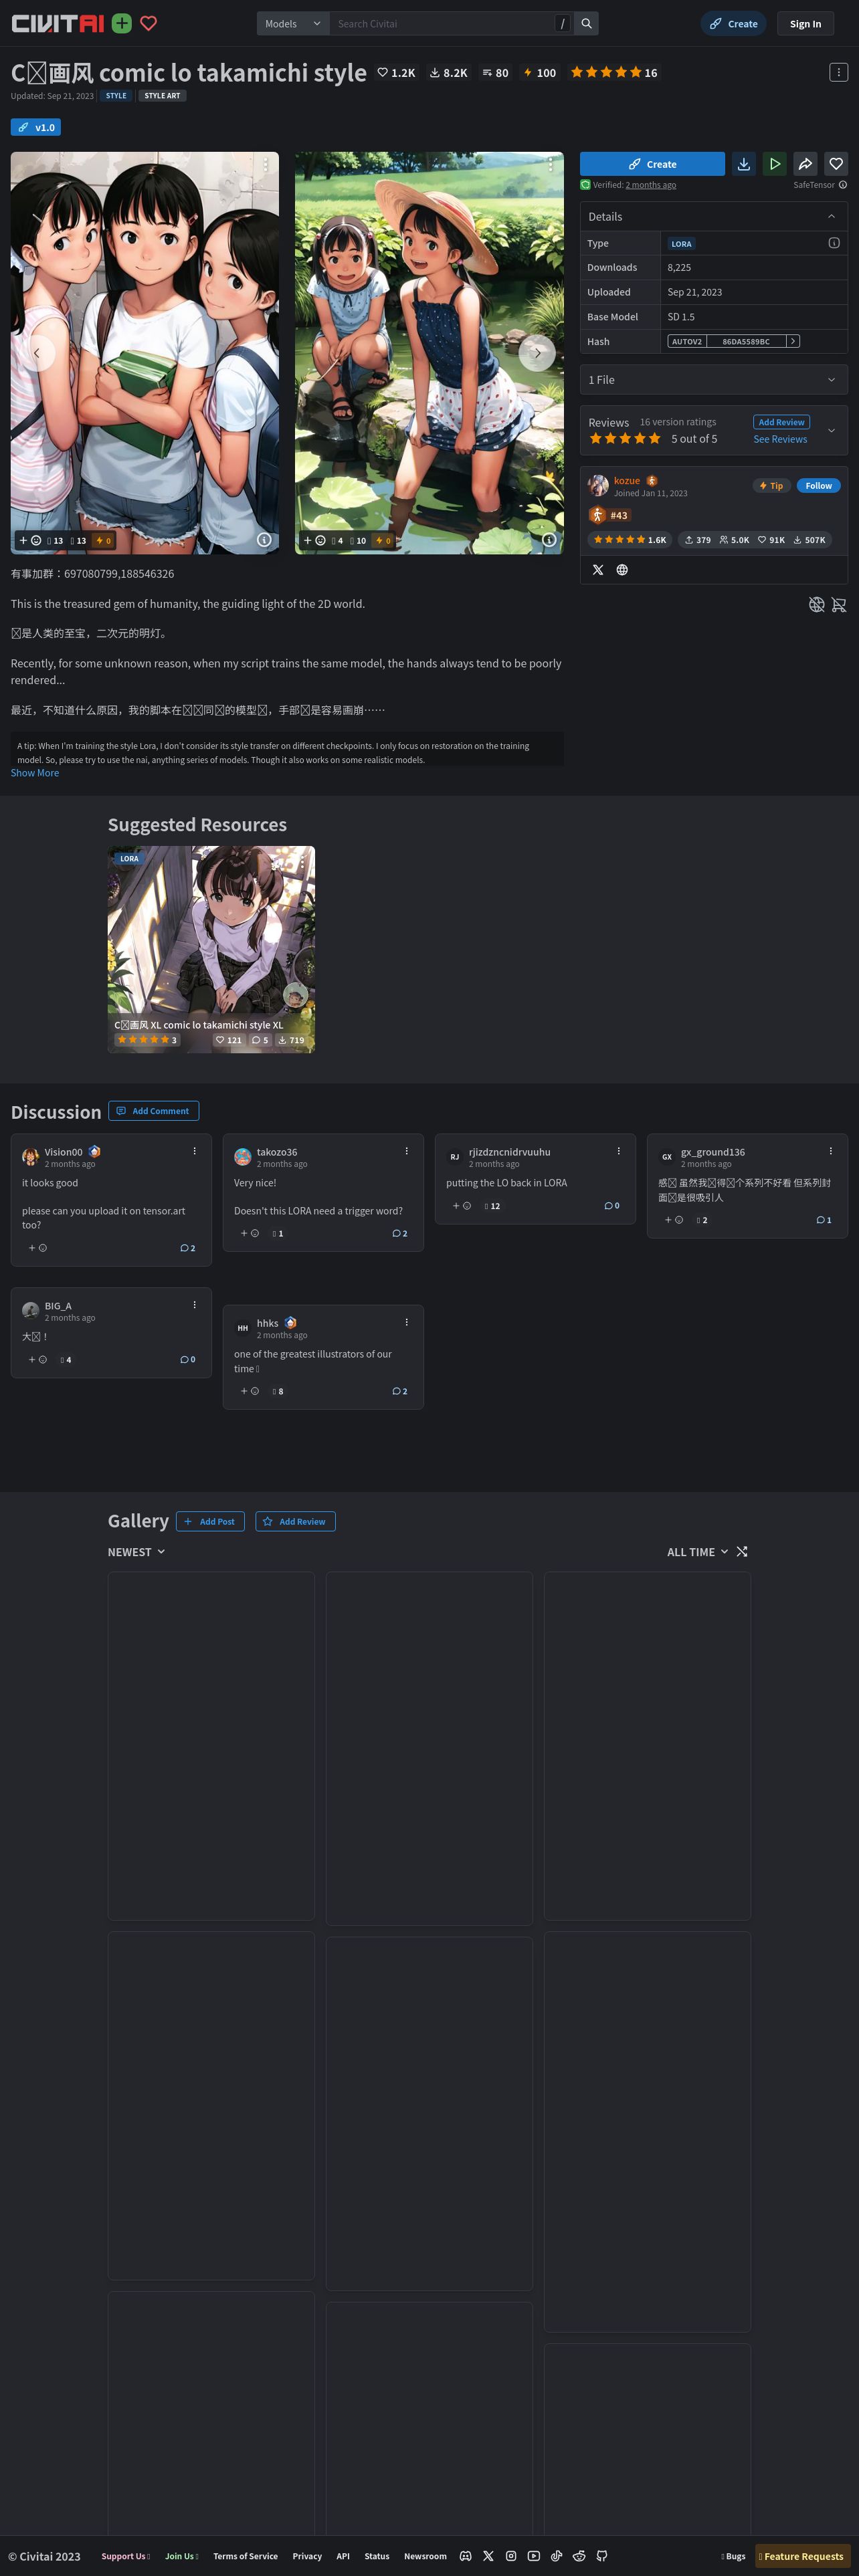Screen dimensions: 859x2576
Task: Click the Feature Requests button
Action: [802, 2556]
